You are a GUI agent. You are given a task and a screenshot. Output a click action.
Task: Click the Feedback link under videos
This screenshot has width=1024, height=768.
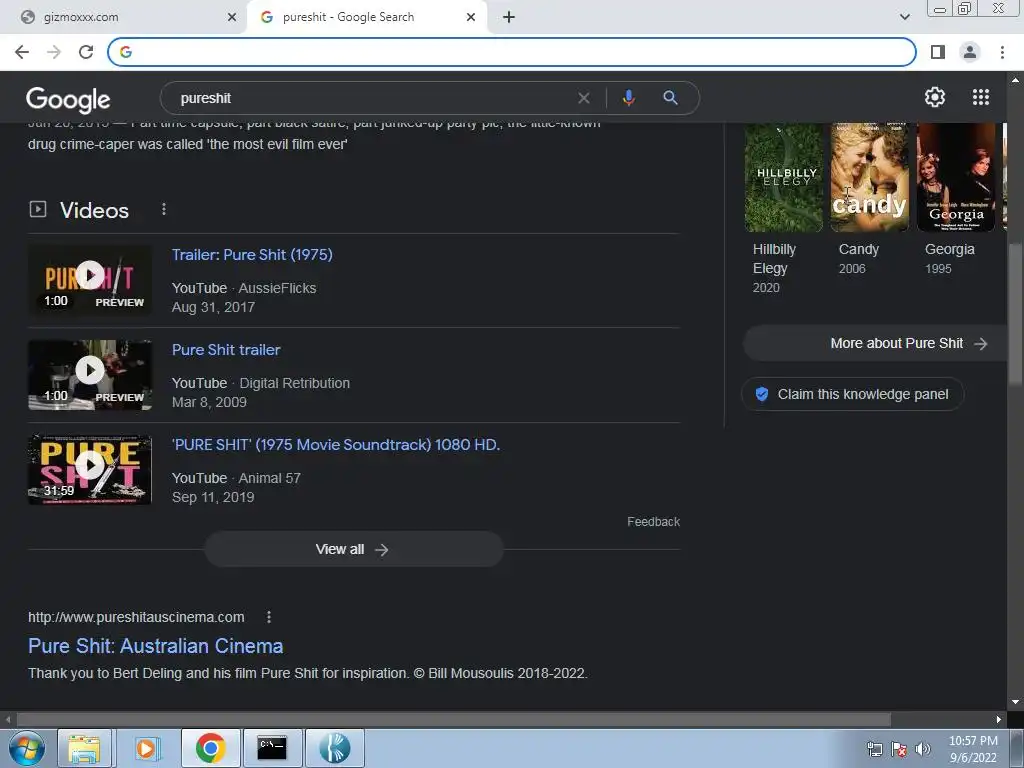[653, 522]
